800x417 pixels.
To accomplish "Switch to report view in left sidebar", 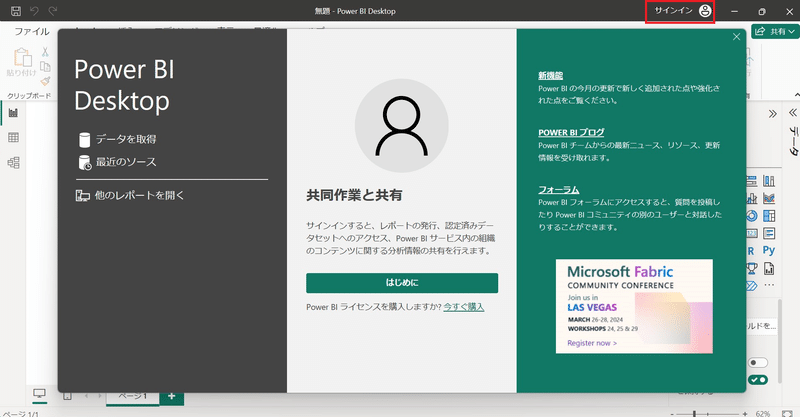I will pyautogui.click(x=13, y=113).
